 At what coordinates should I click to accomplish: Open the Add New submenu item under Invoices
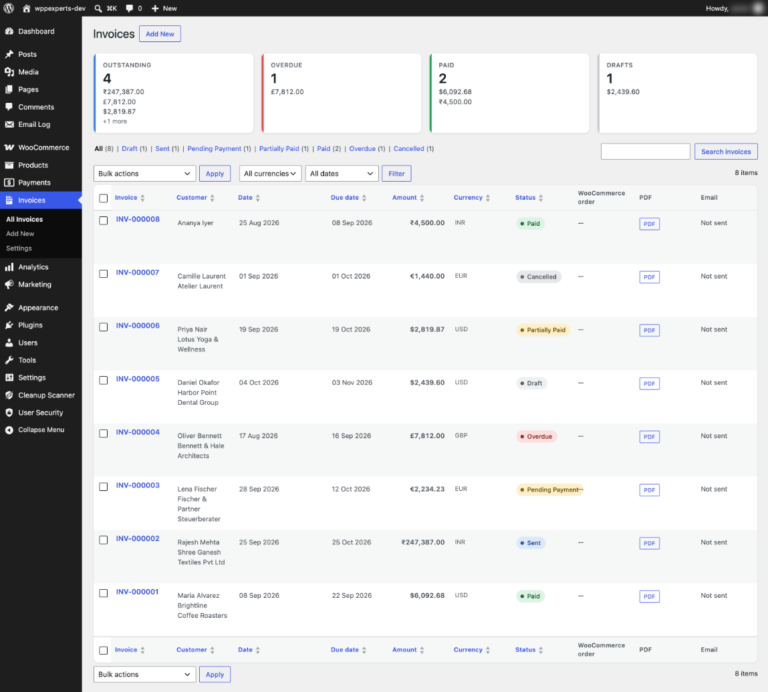click(x=20, y=234)
